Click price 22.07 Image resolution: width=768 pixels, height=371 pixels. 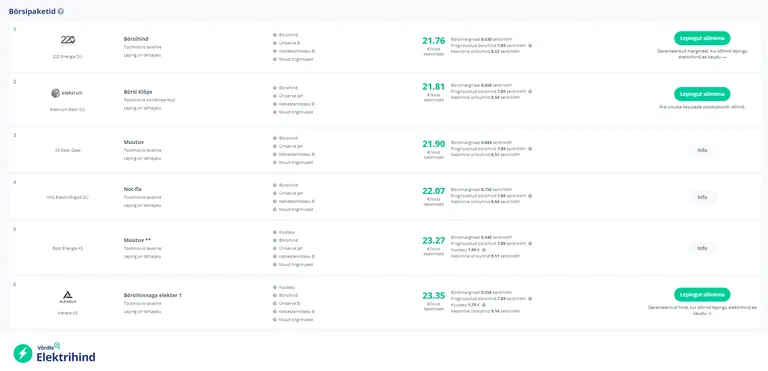click(433, 191)
